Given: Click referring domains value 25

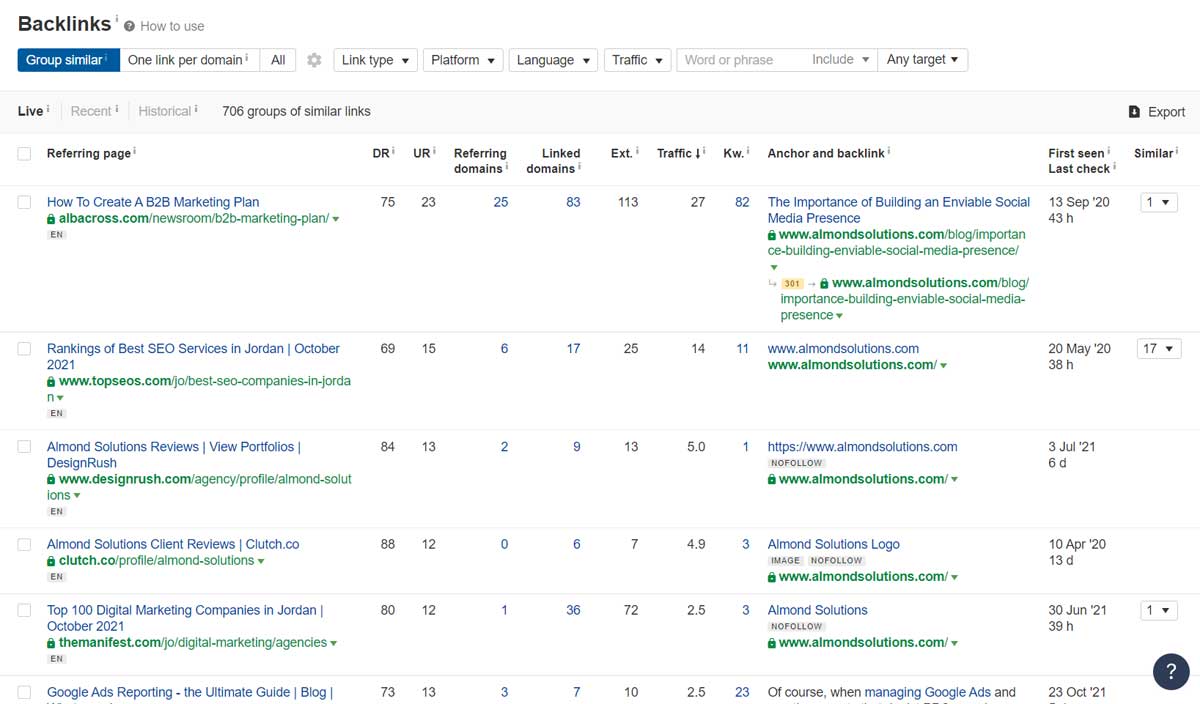Looking at the screenshot, I should pyautogui.click(x=501, y=202).
